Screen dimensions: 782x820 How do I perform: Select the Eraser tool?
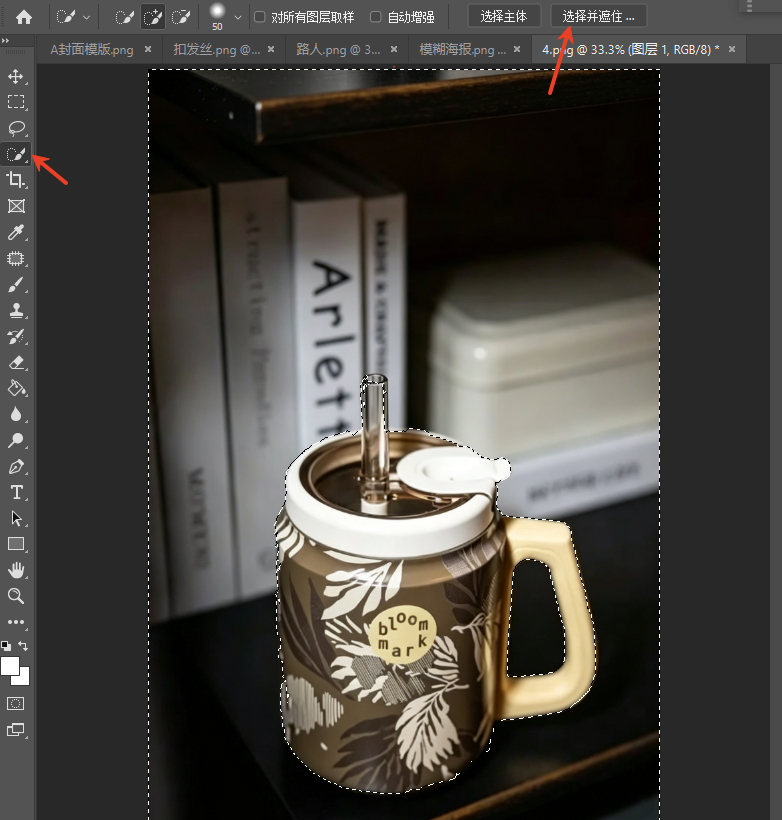point(16,362)
